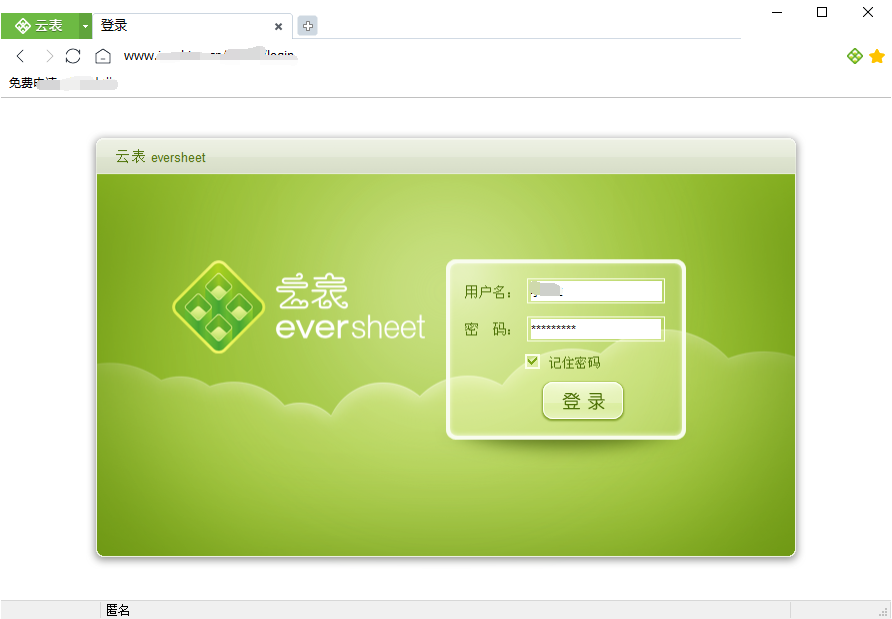Switch to the 登录 tab
Viewport: 892px width, 619px height.
click(192, 26)
